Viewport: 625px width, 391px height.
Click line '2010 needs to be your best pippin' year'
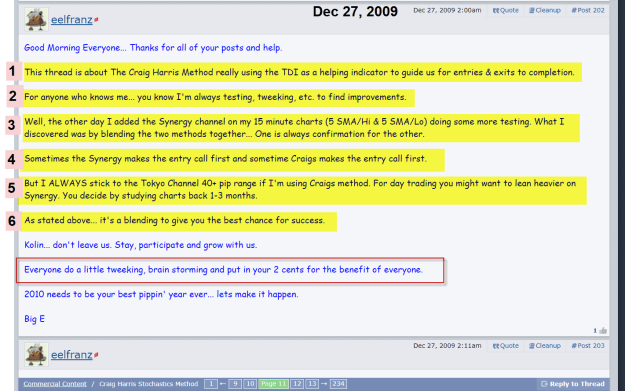point(161,294)
